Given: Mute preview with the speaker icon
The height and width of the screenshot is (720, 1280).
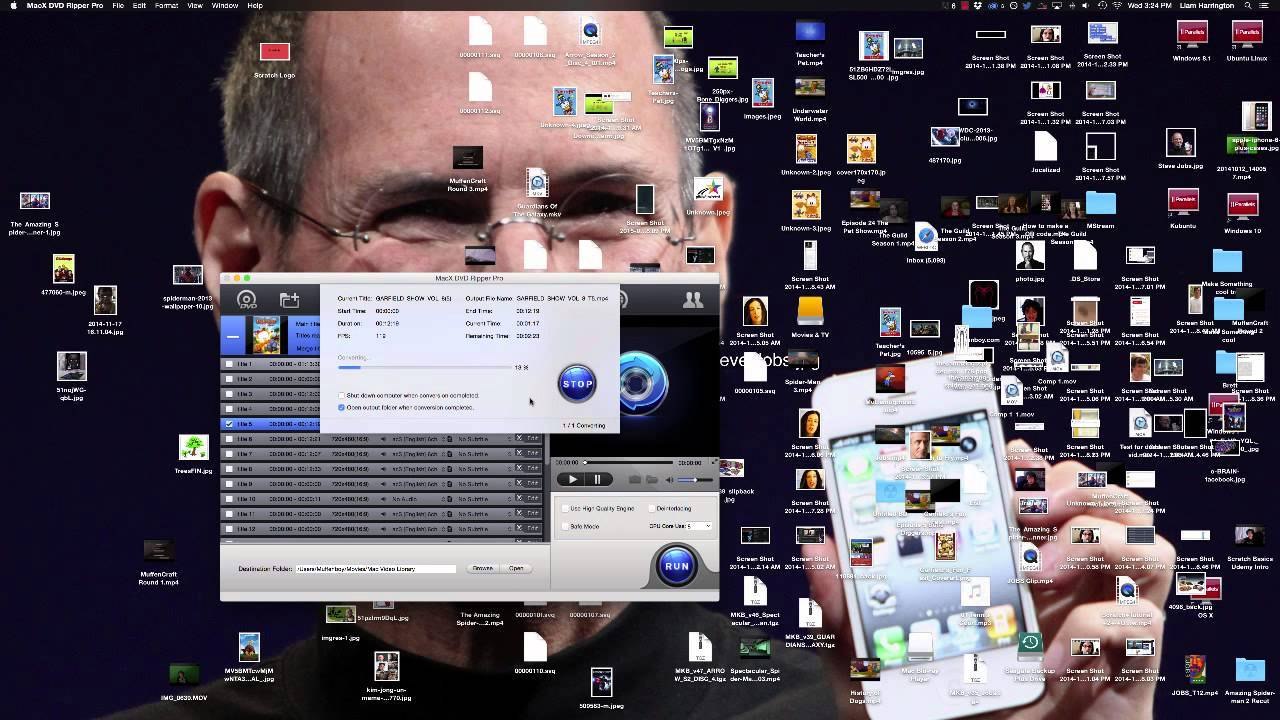Looking at the screenshot, I should [x=670, y=480].
